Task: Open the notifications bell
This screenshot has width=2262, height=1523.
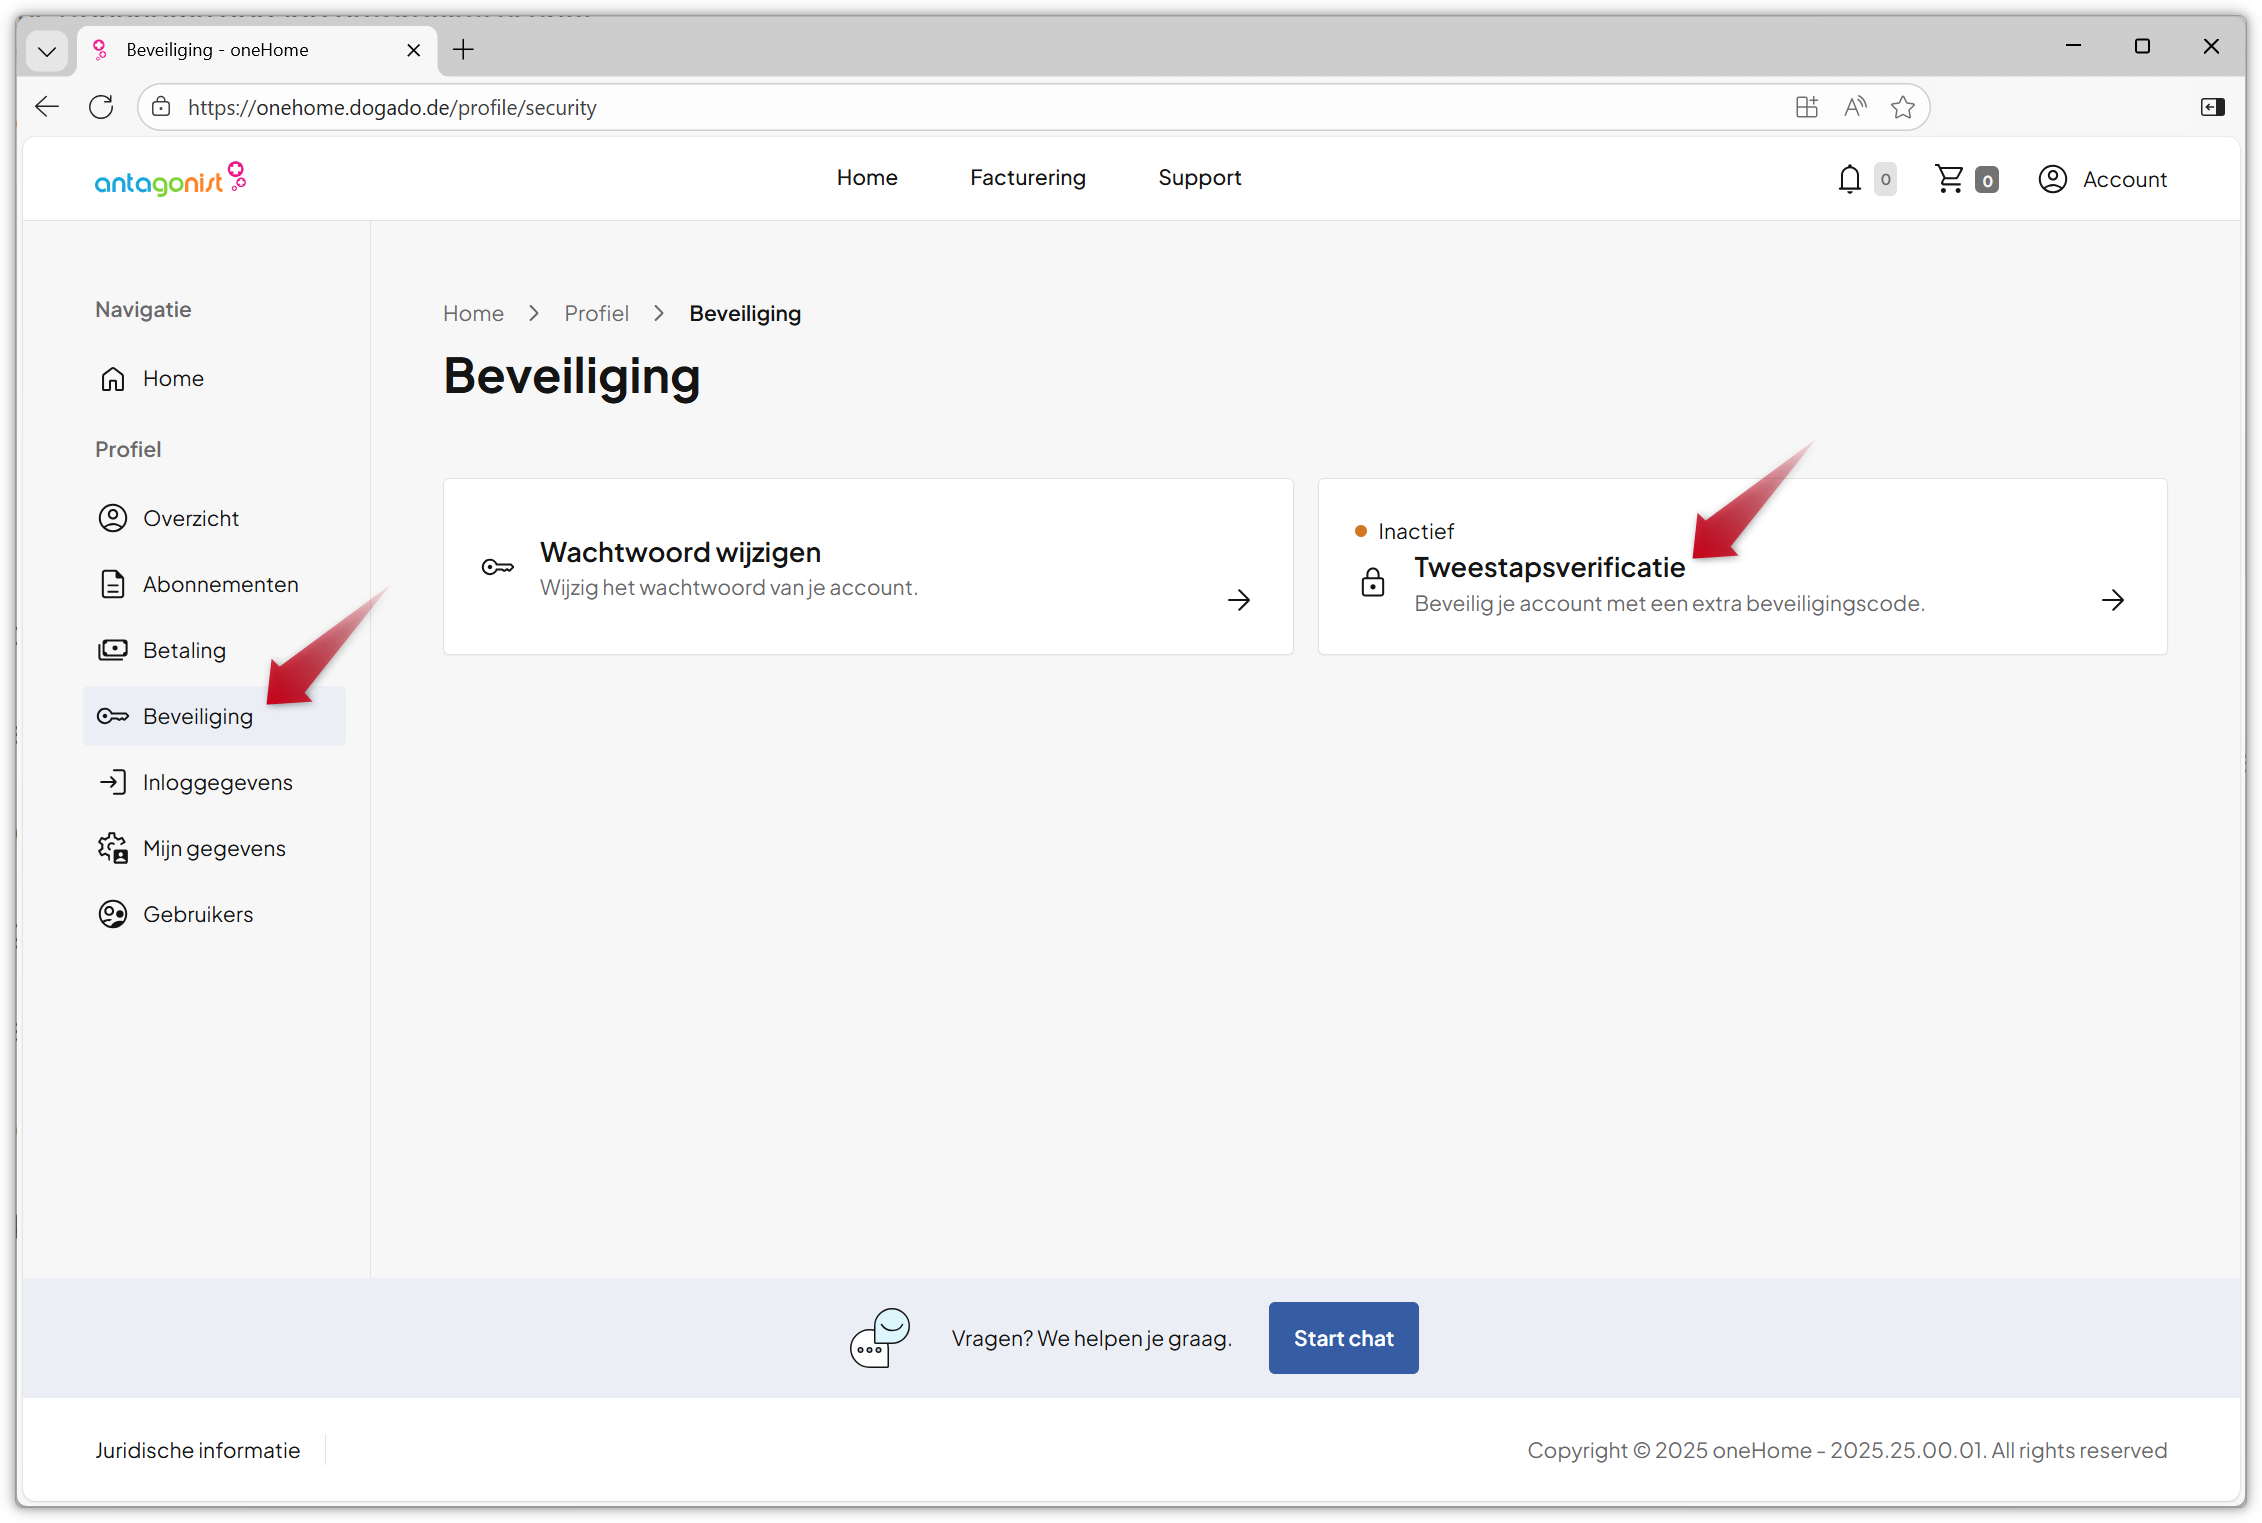Action: (1850, 178)
